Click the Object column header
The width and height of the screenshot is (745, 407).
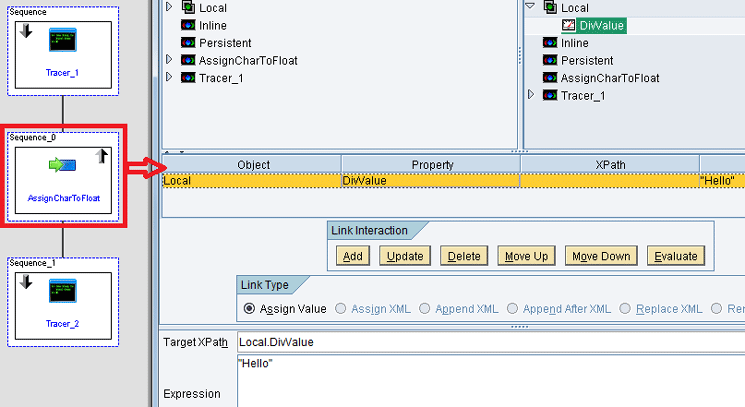click(x=253, y=164)
